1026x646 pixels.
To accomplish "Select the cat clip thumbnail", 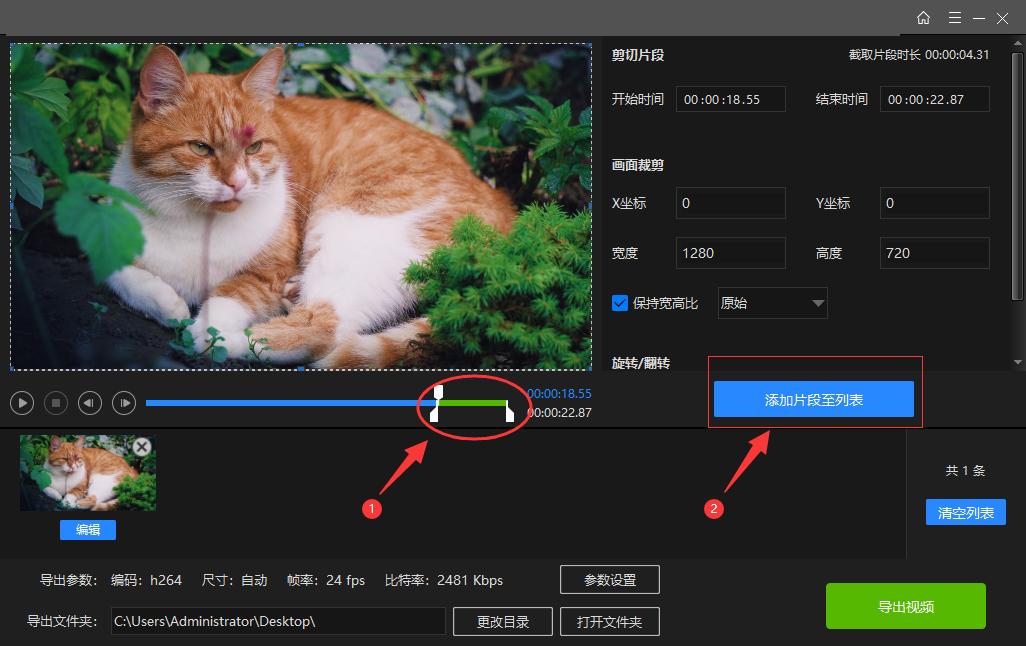I will [87, 471].
